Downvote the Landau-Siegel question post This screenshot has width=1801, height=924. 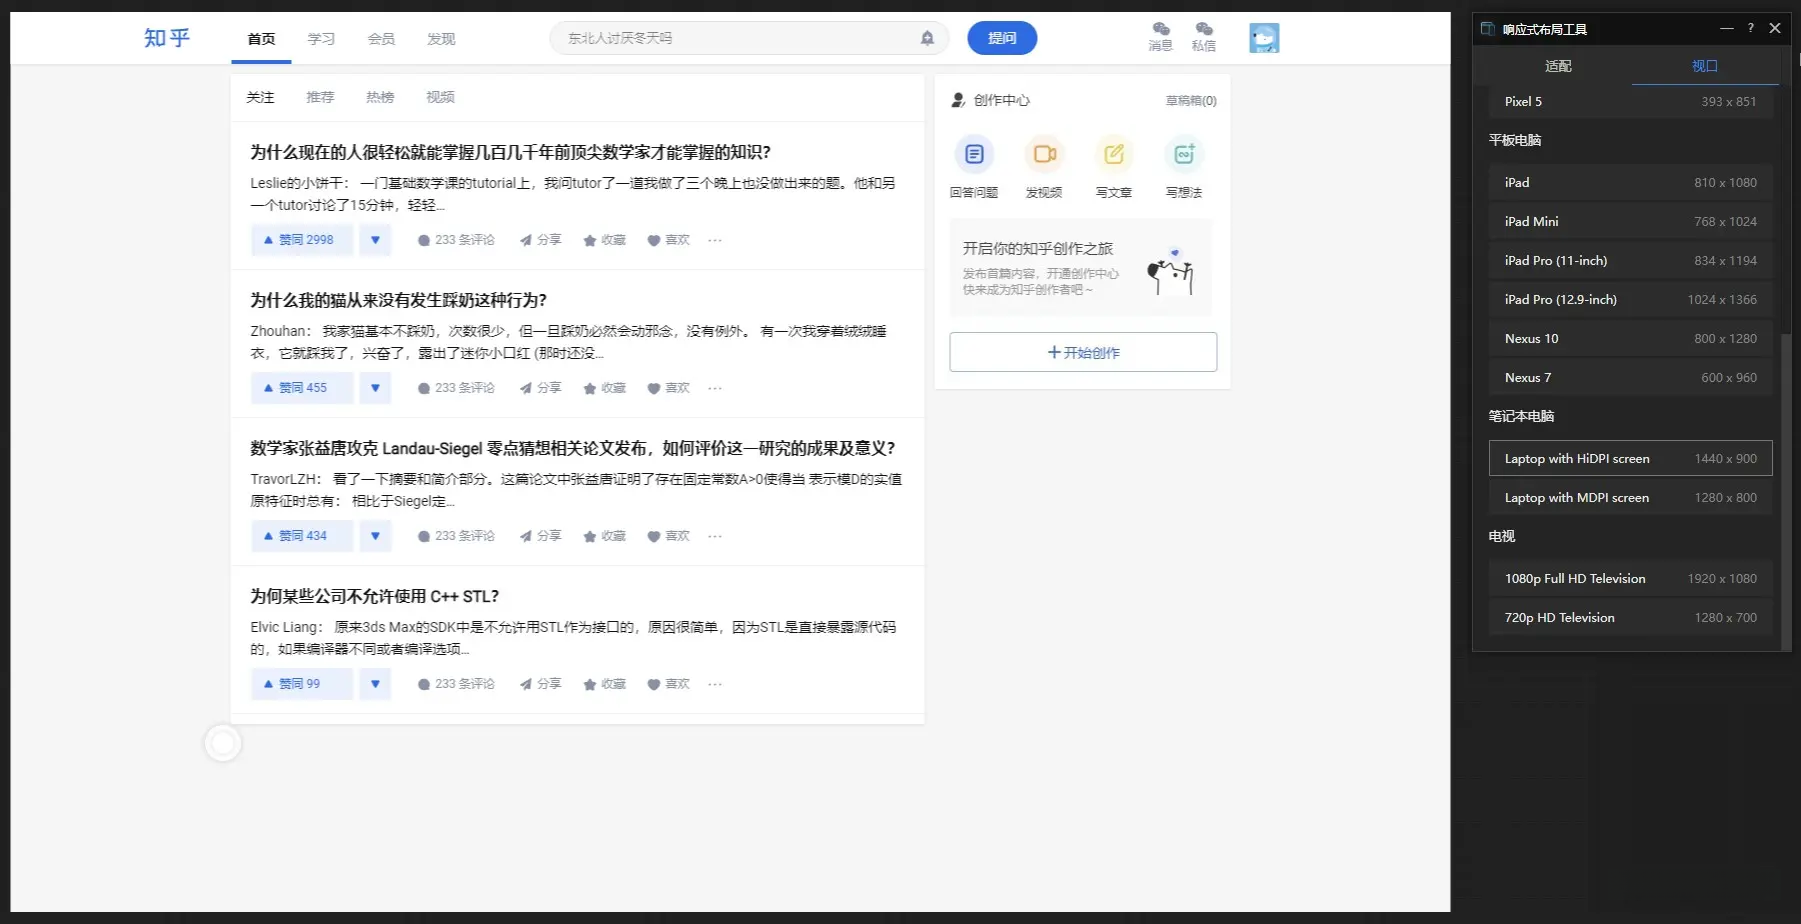coord(375,536)
